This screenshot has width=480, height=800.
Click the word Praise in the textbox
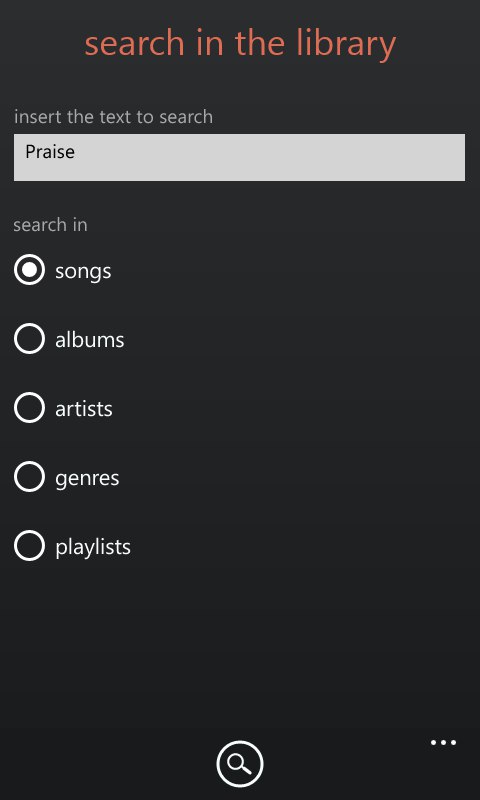click(50, 152)
